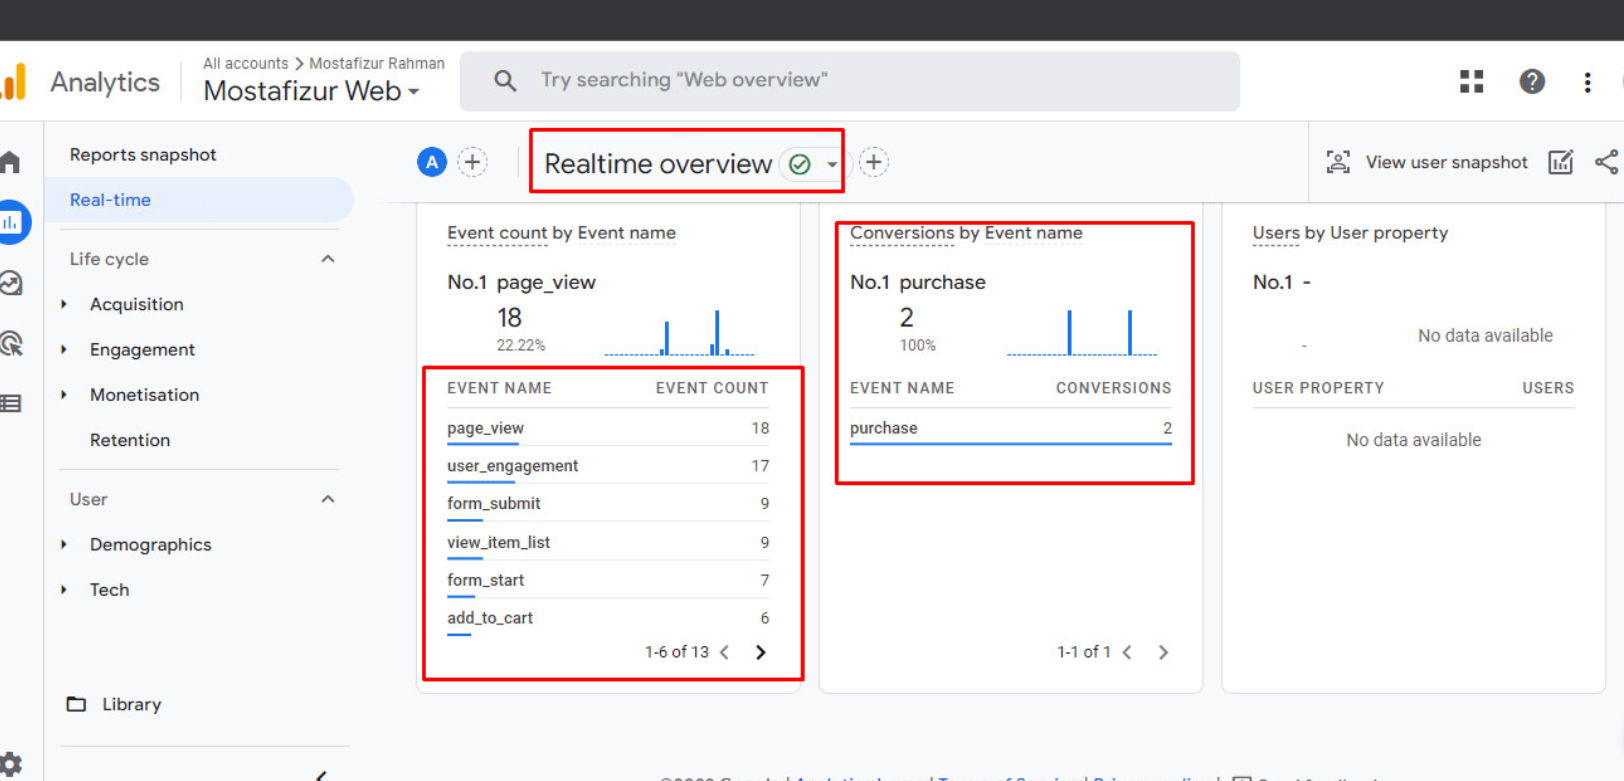Image resolution: width=1624 pixels, height=781 pixels.
Task: Click the share report icon
Action: 1606,162
